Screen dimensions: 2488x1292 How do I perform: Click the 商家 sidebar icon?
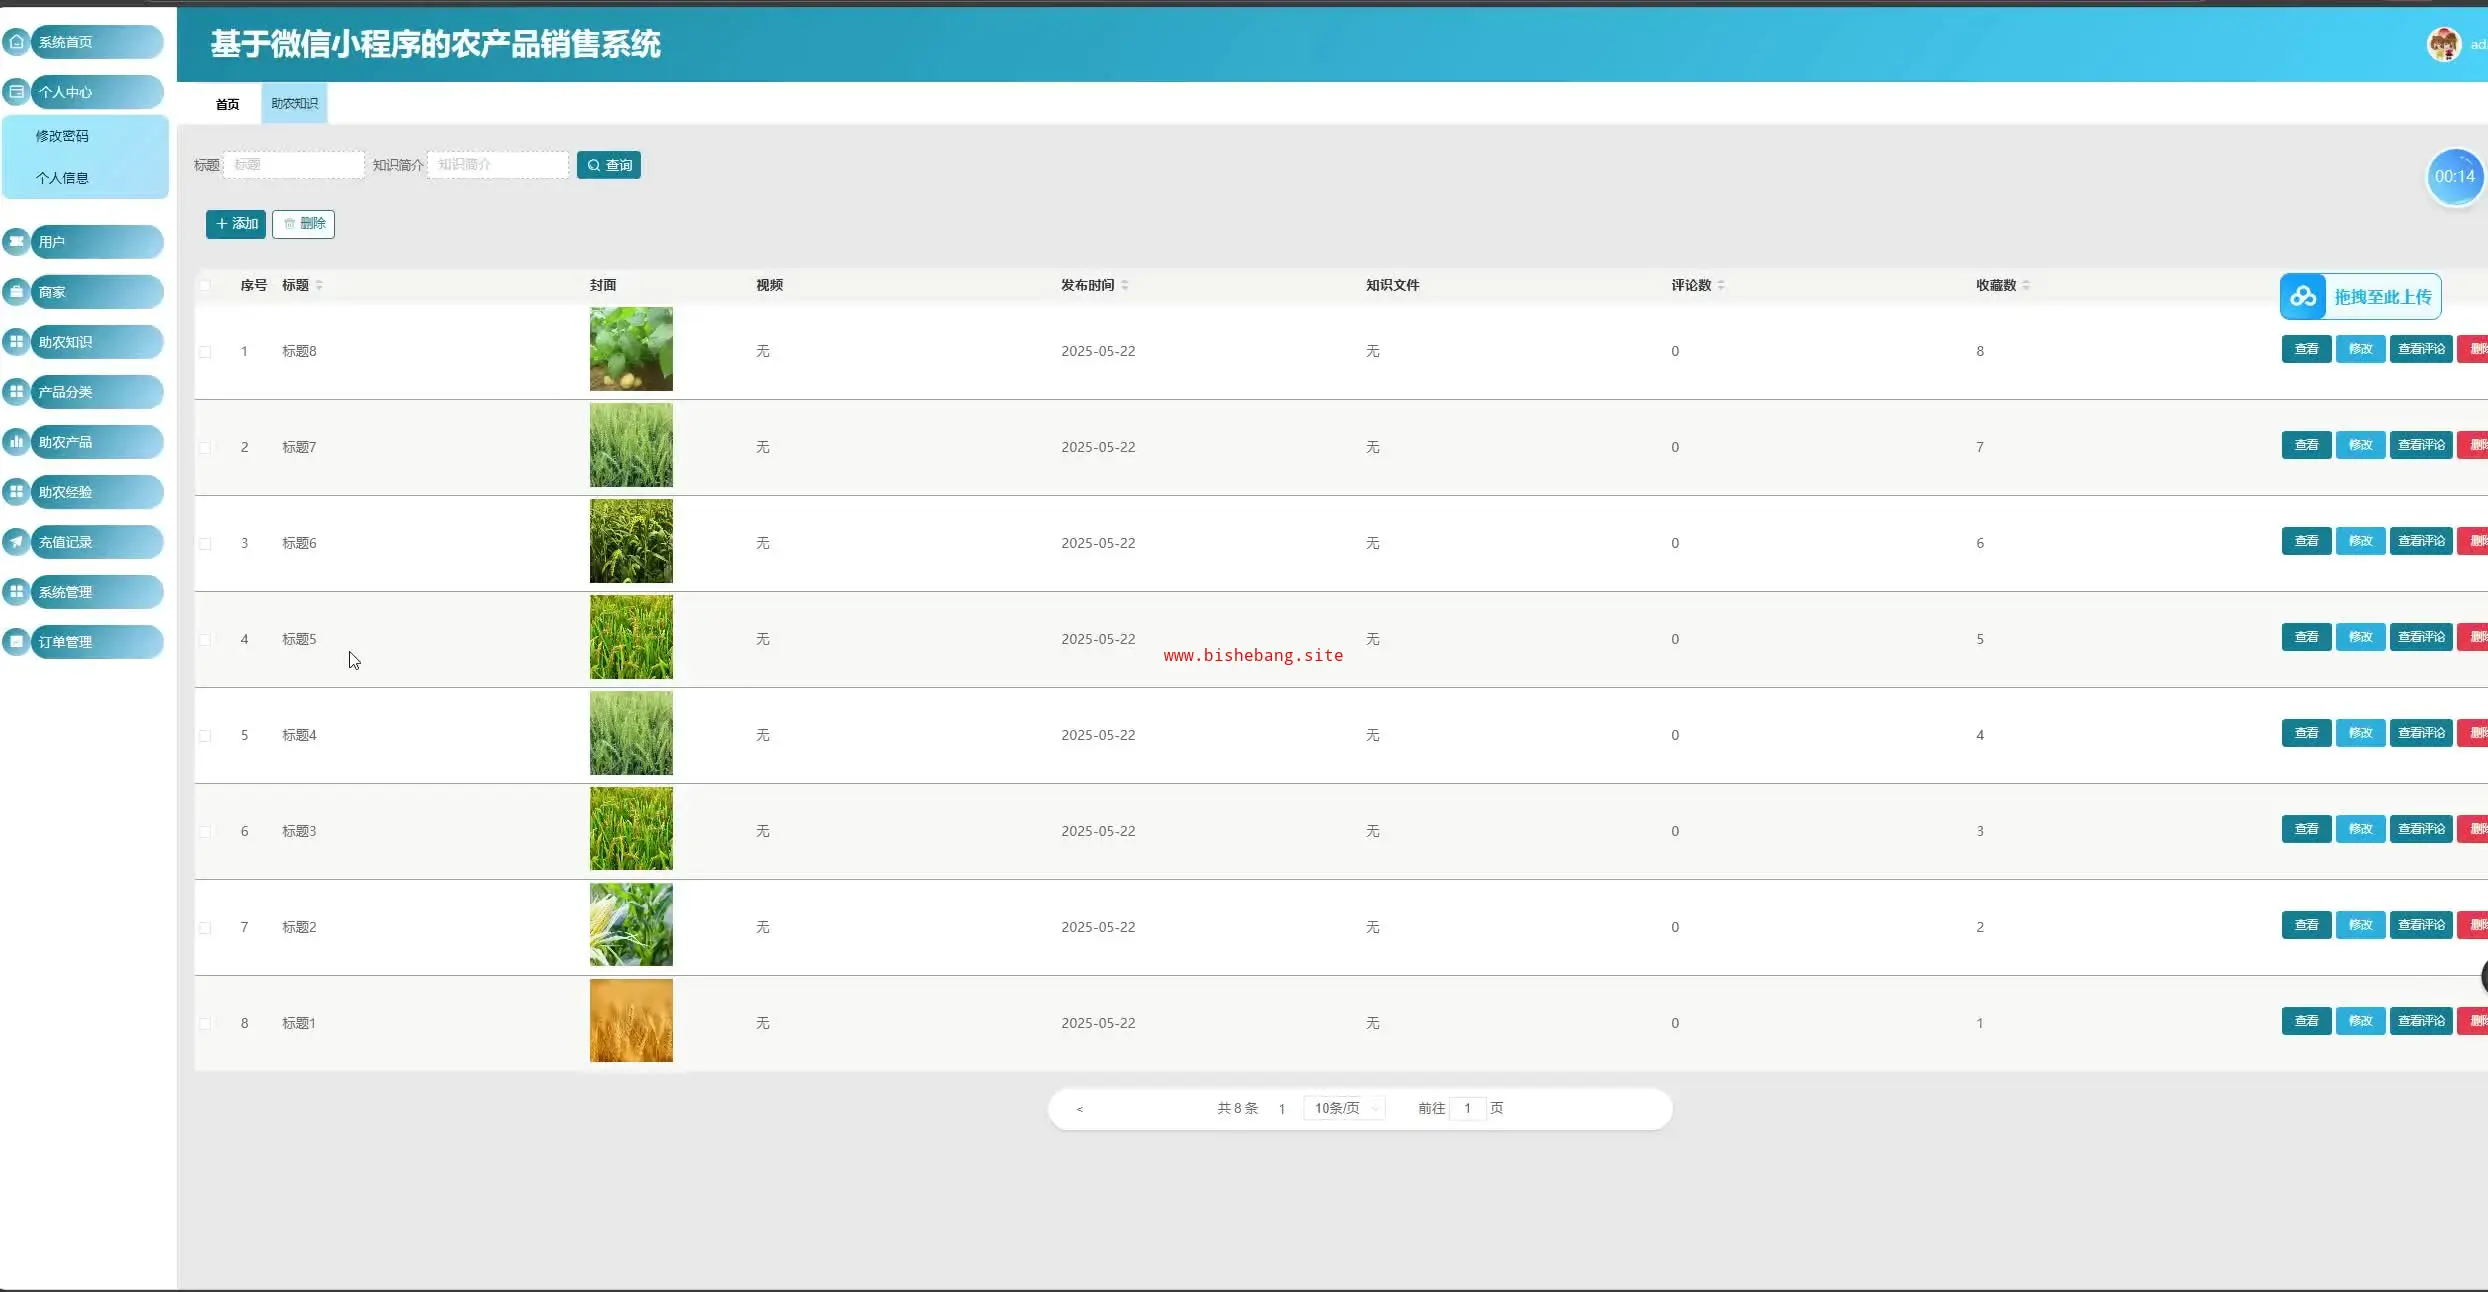(x=16, y=291)
